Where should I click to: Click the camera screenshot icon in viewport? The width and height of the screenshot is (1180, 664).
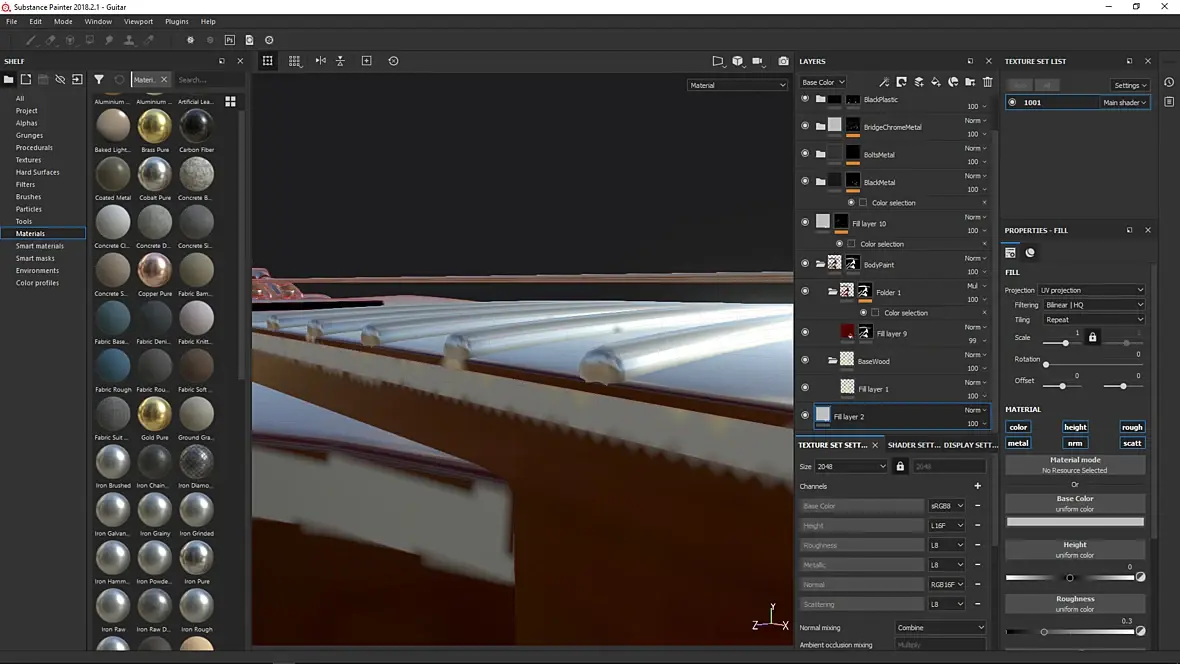click(783, 61)
